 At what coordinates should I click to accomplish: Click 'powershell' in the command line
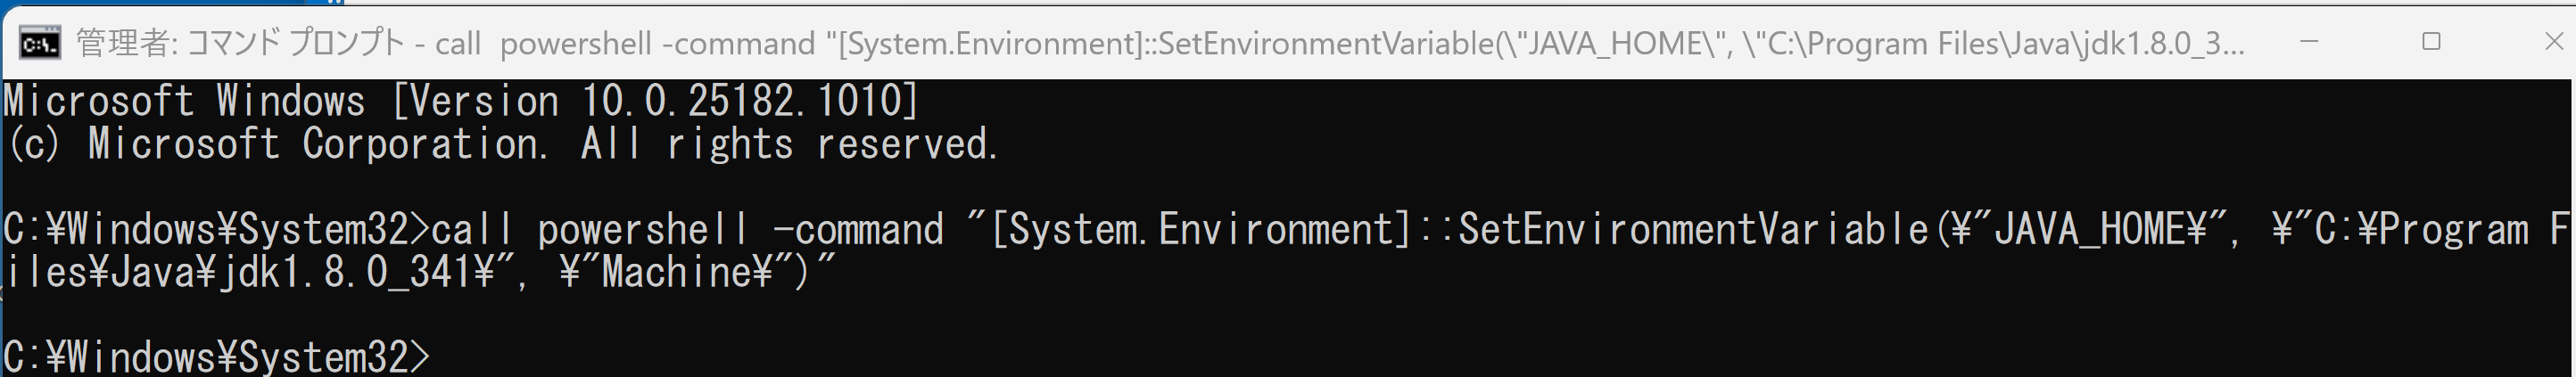(643, 230)
